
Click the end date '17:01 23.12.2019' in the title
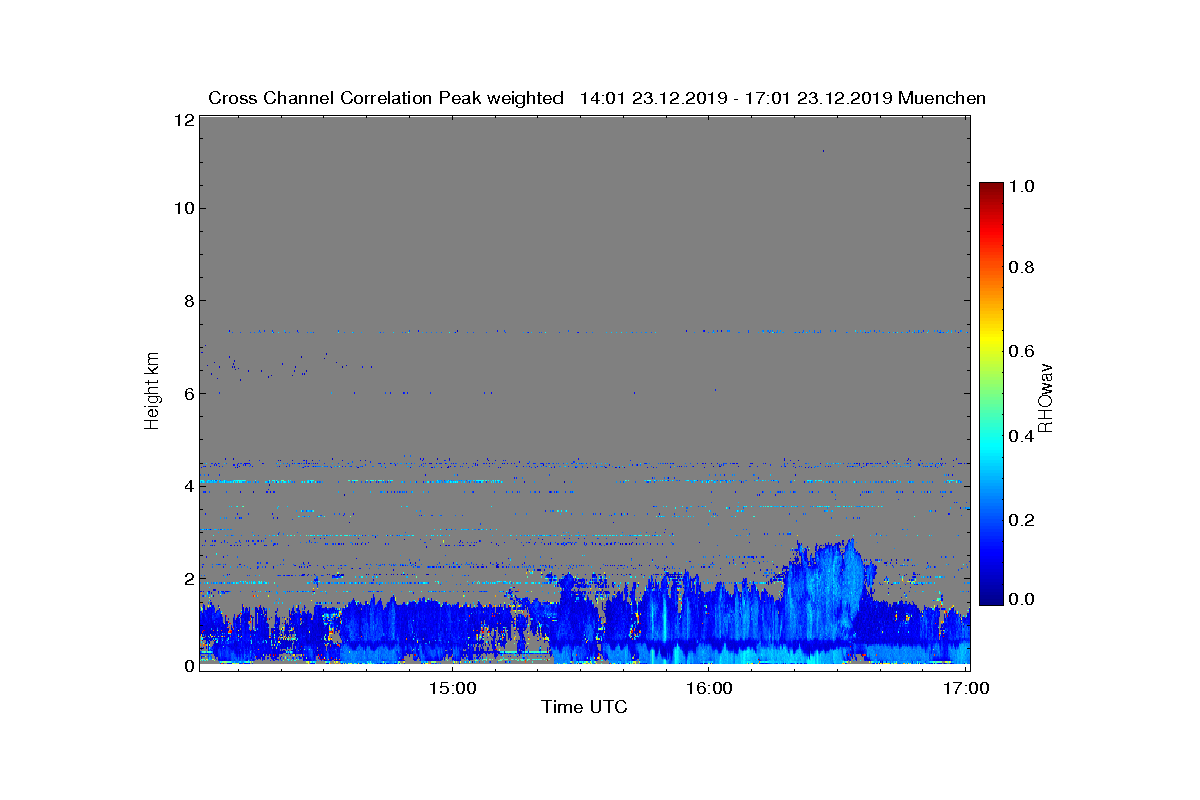point(817,98)
